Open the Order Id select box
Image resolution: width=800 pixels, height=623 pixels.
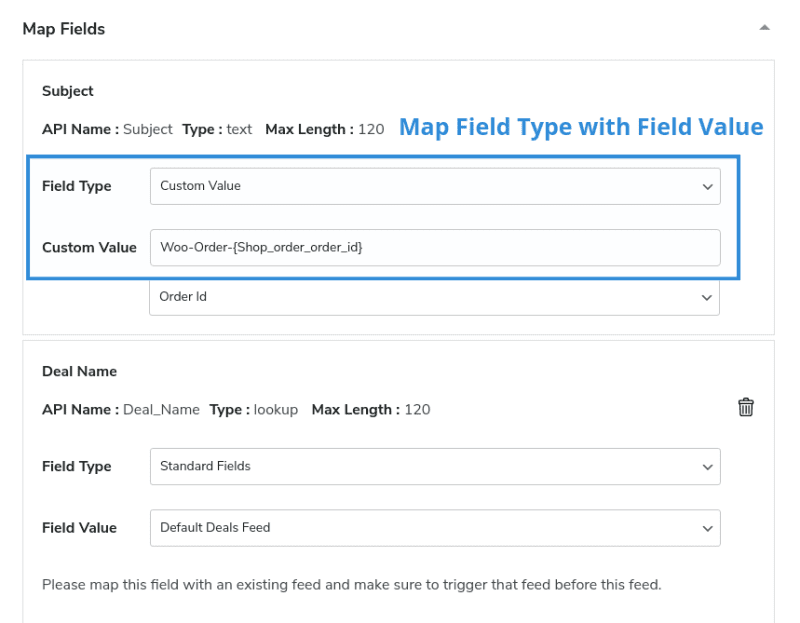point(434,297)
